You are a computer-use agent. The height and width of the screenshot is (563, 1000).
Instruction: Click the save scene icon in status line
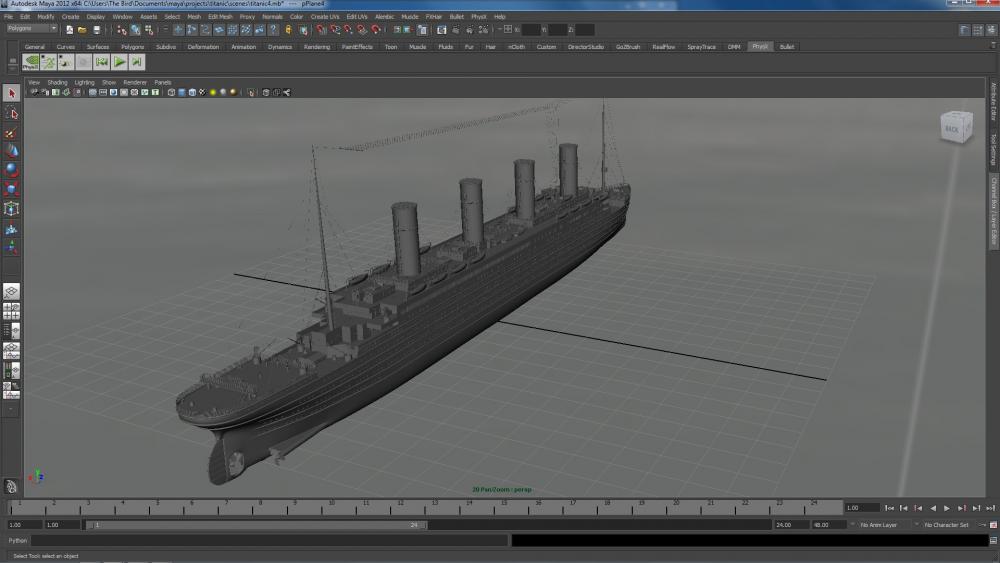[96, 30]
